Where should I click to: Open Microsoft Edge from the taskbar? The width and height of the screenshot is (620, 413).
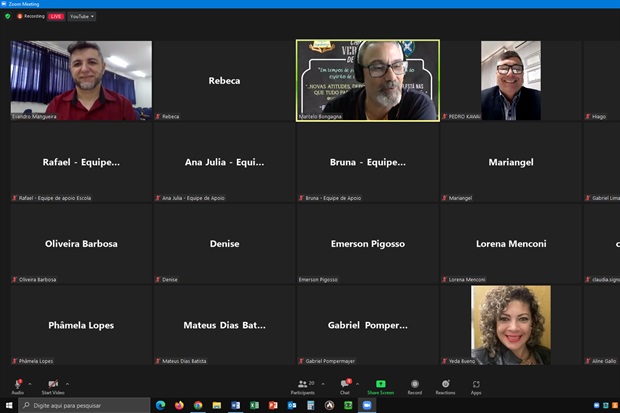point(161,405)
